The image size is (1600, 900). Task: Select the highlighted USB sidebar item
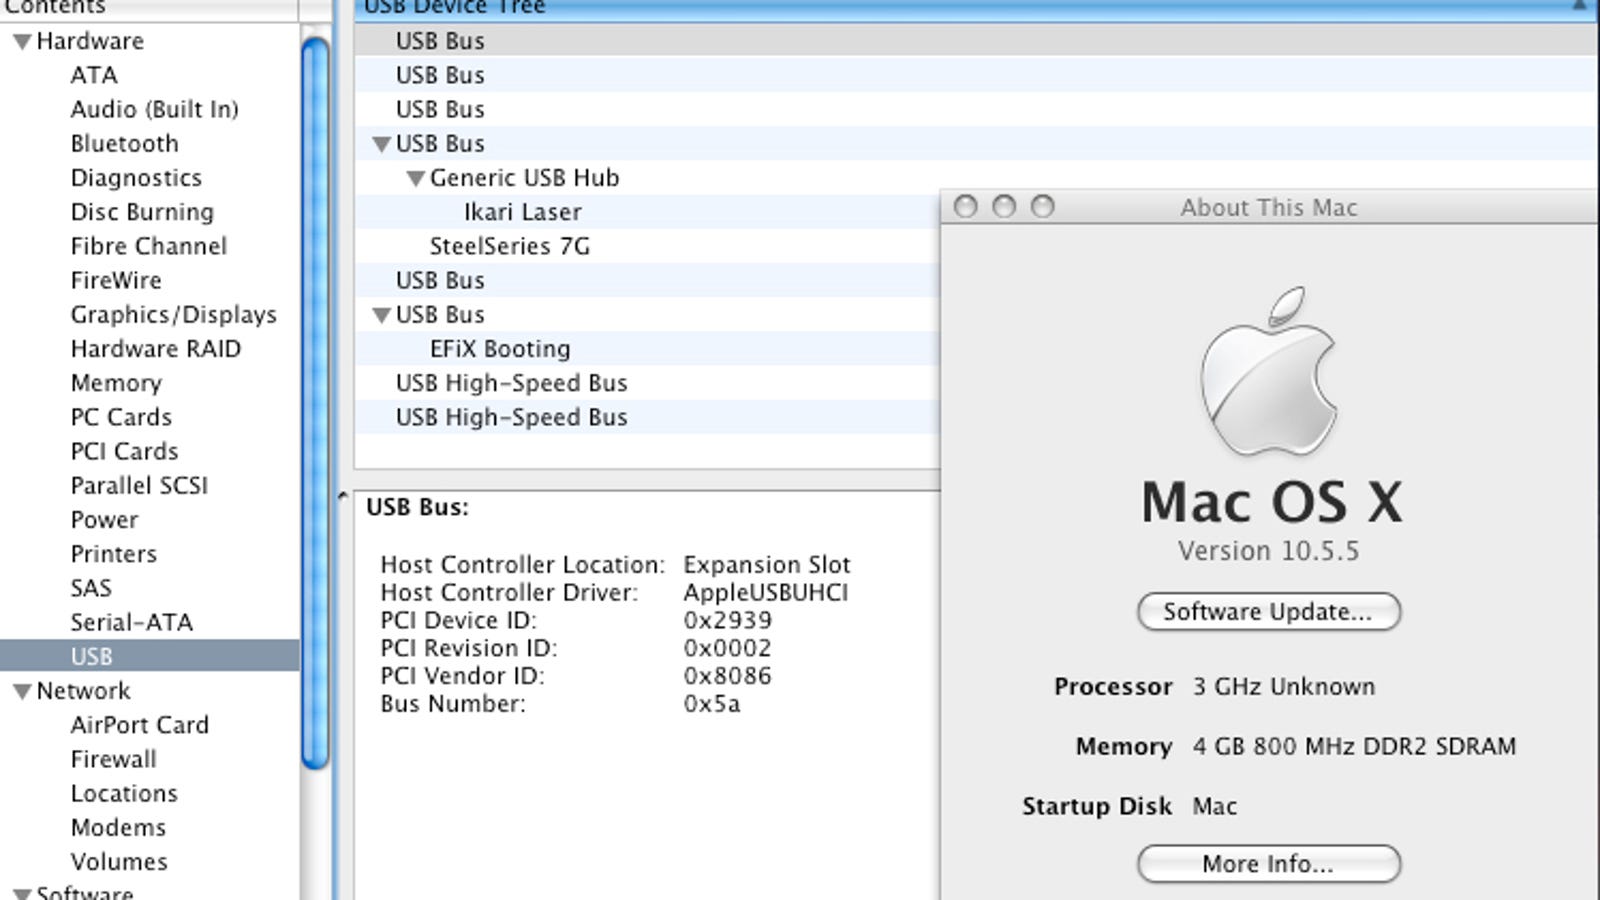[149, 656]
